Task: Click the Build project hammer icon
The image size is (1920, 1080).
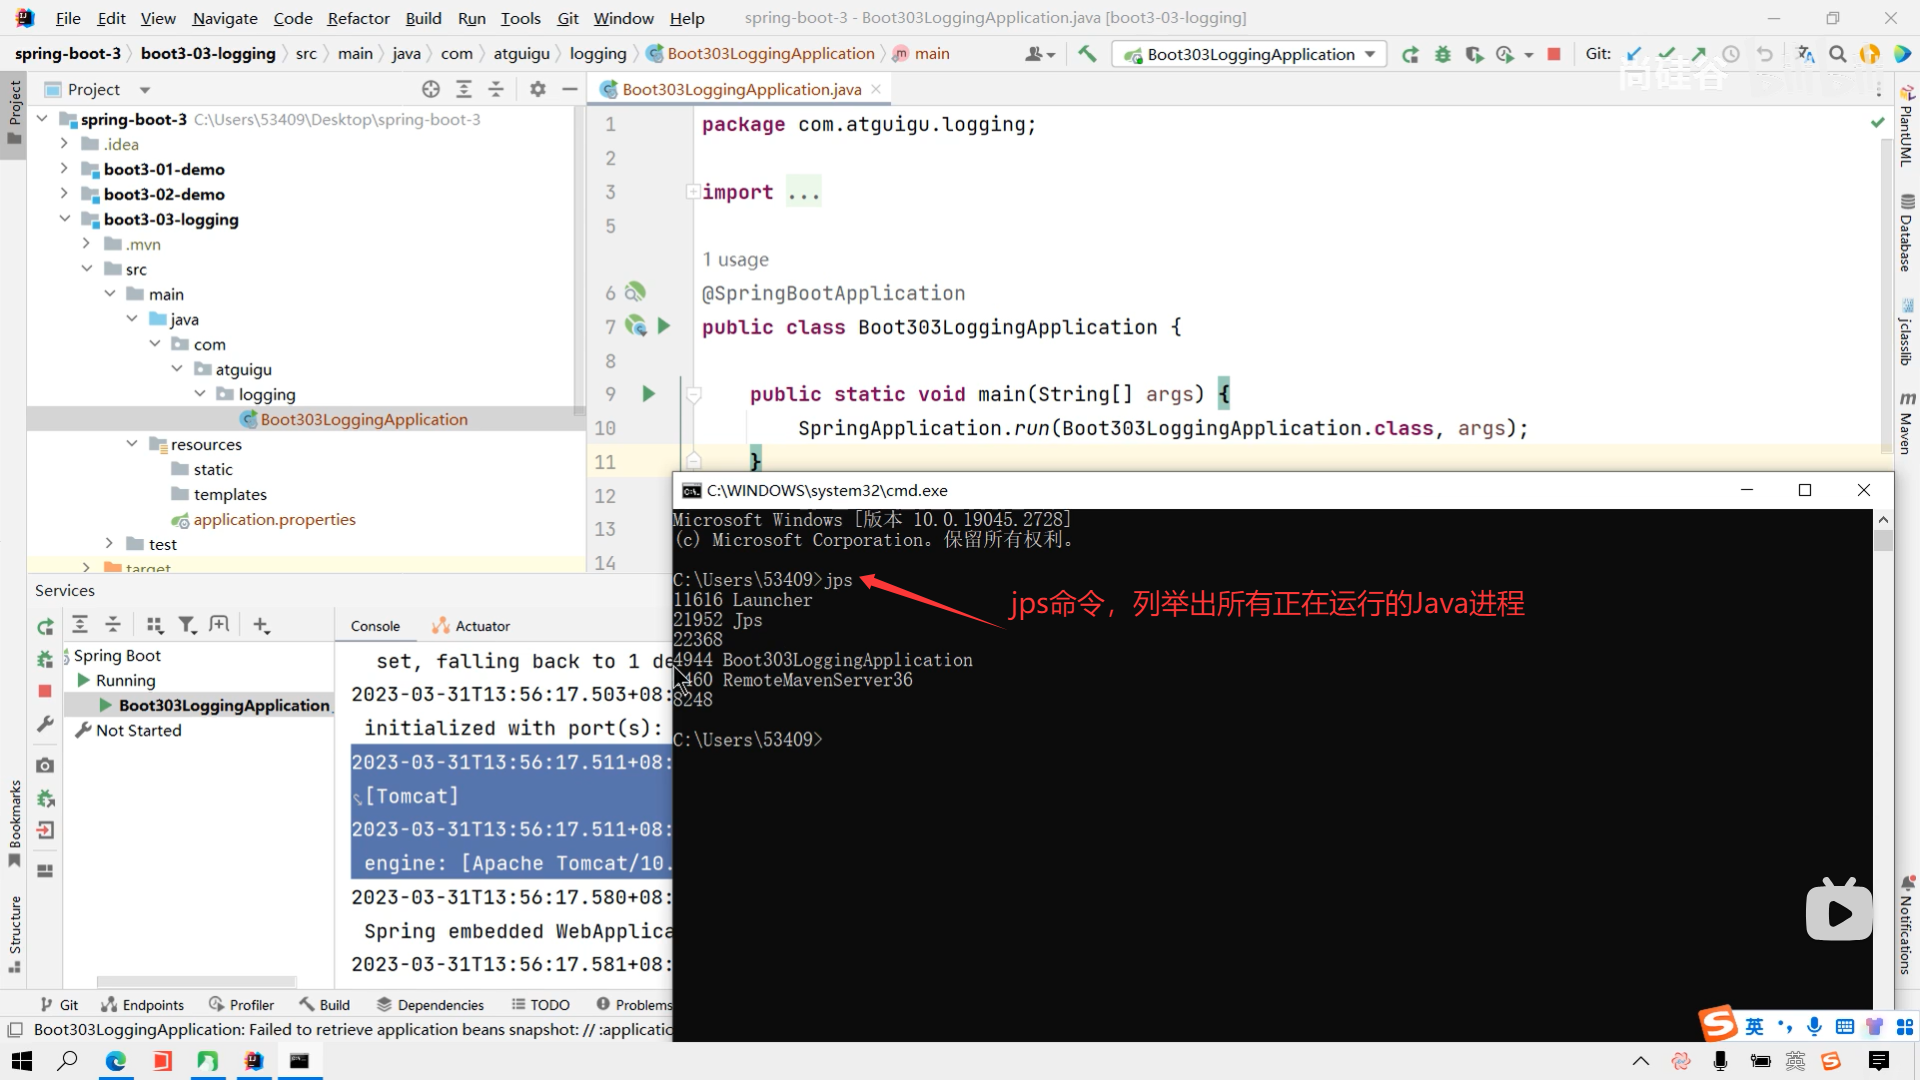Action: pos(1087,54)
